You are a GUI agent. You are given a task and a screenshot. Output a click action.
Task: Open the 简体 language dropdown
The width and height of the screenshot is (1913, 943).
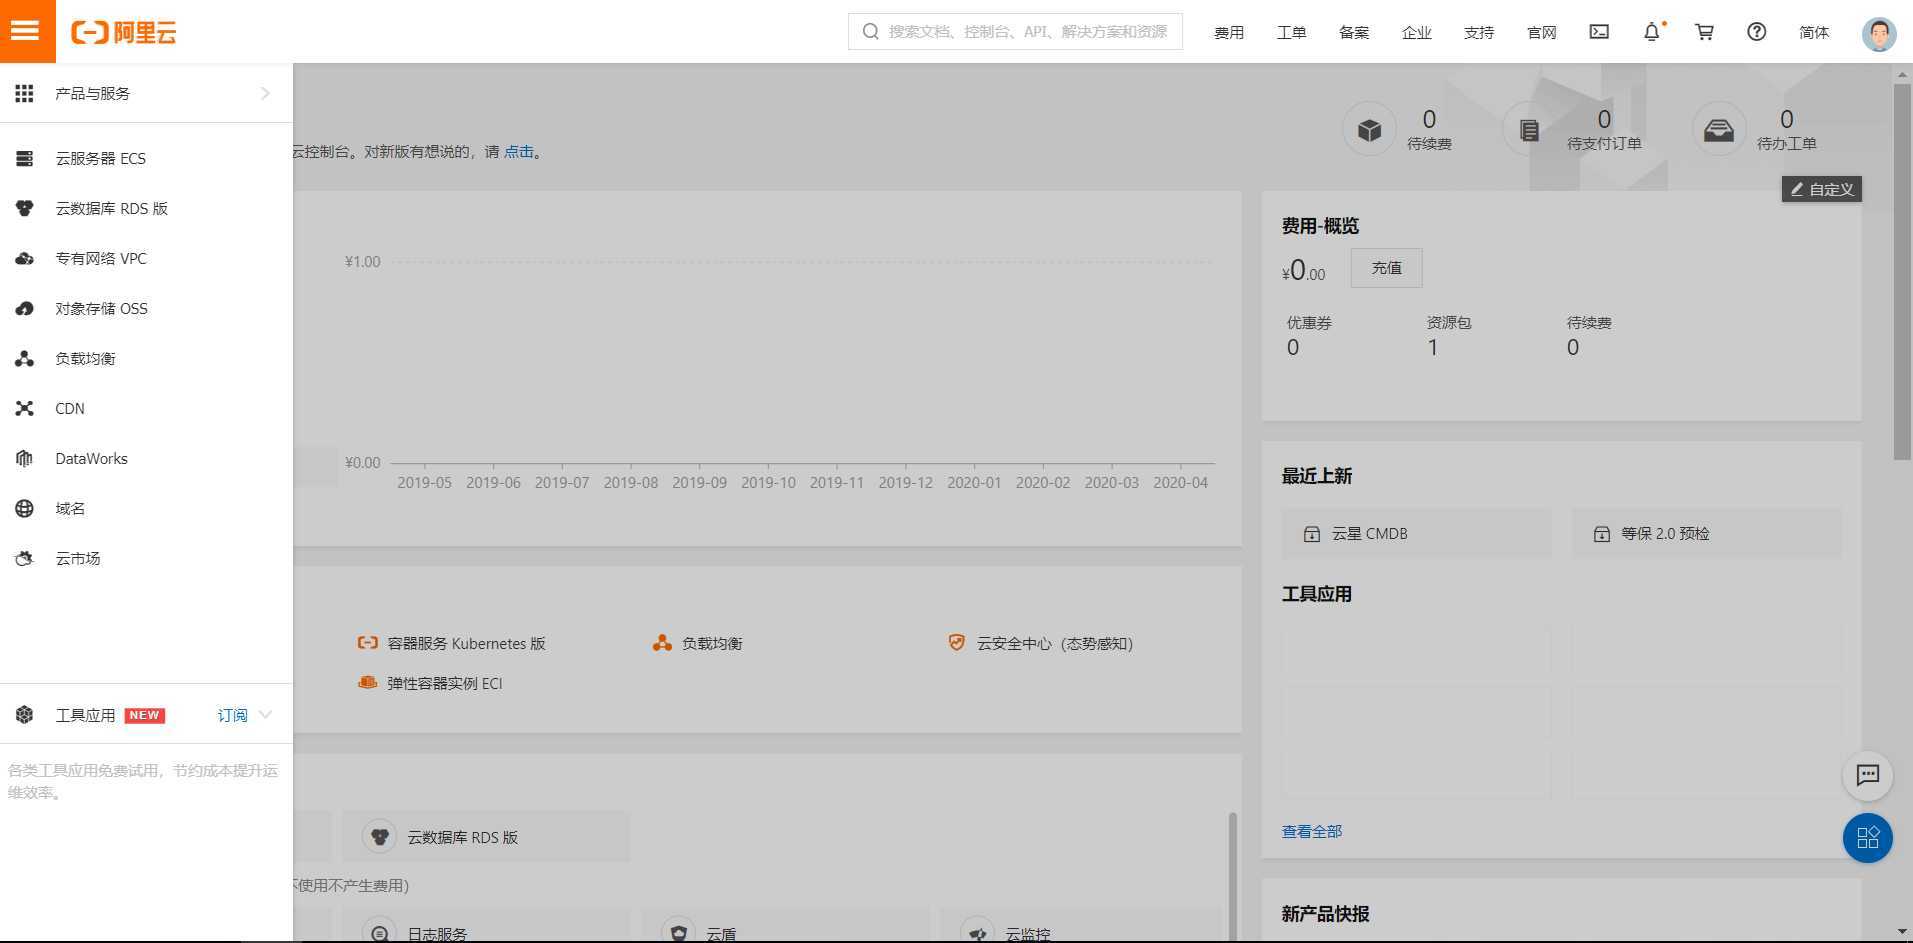click(1813, 32)
